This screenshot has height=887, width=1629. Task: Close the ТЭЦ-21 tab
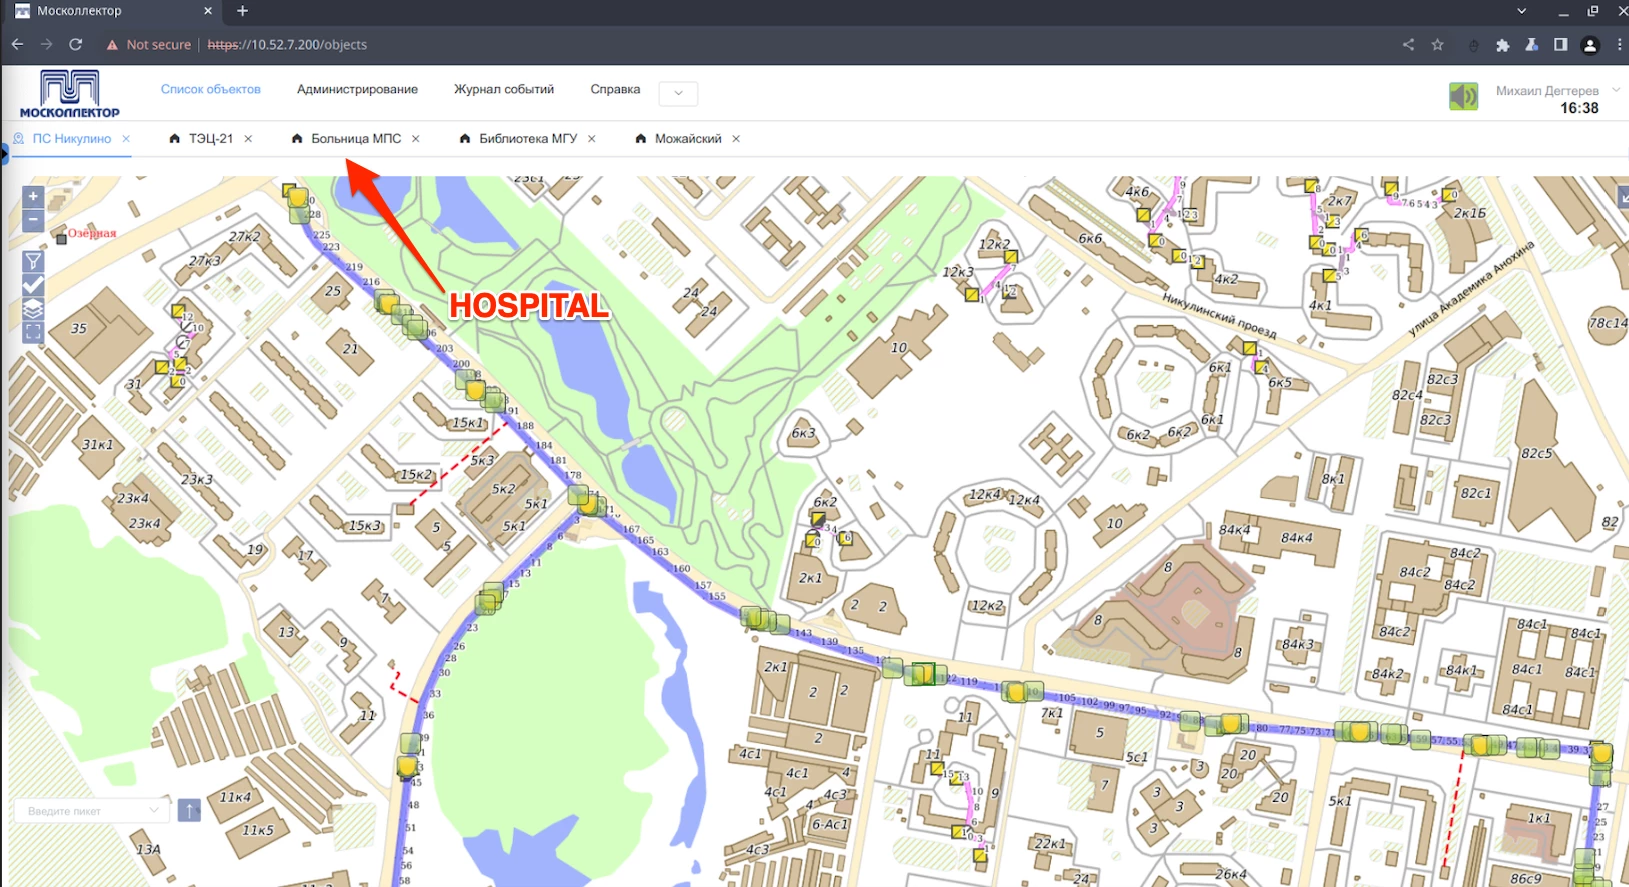coord(248,139)
